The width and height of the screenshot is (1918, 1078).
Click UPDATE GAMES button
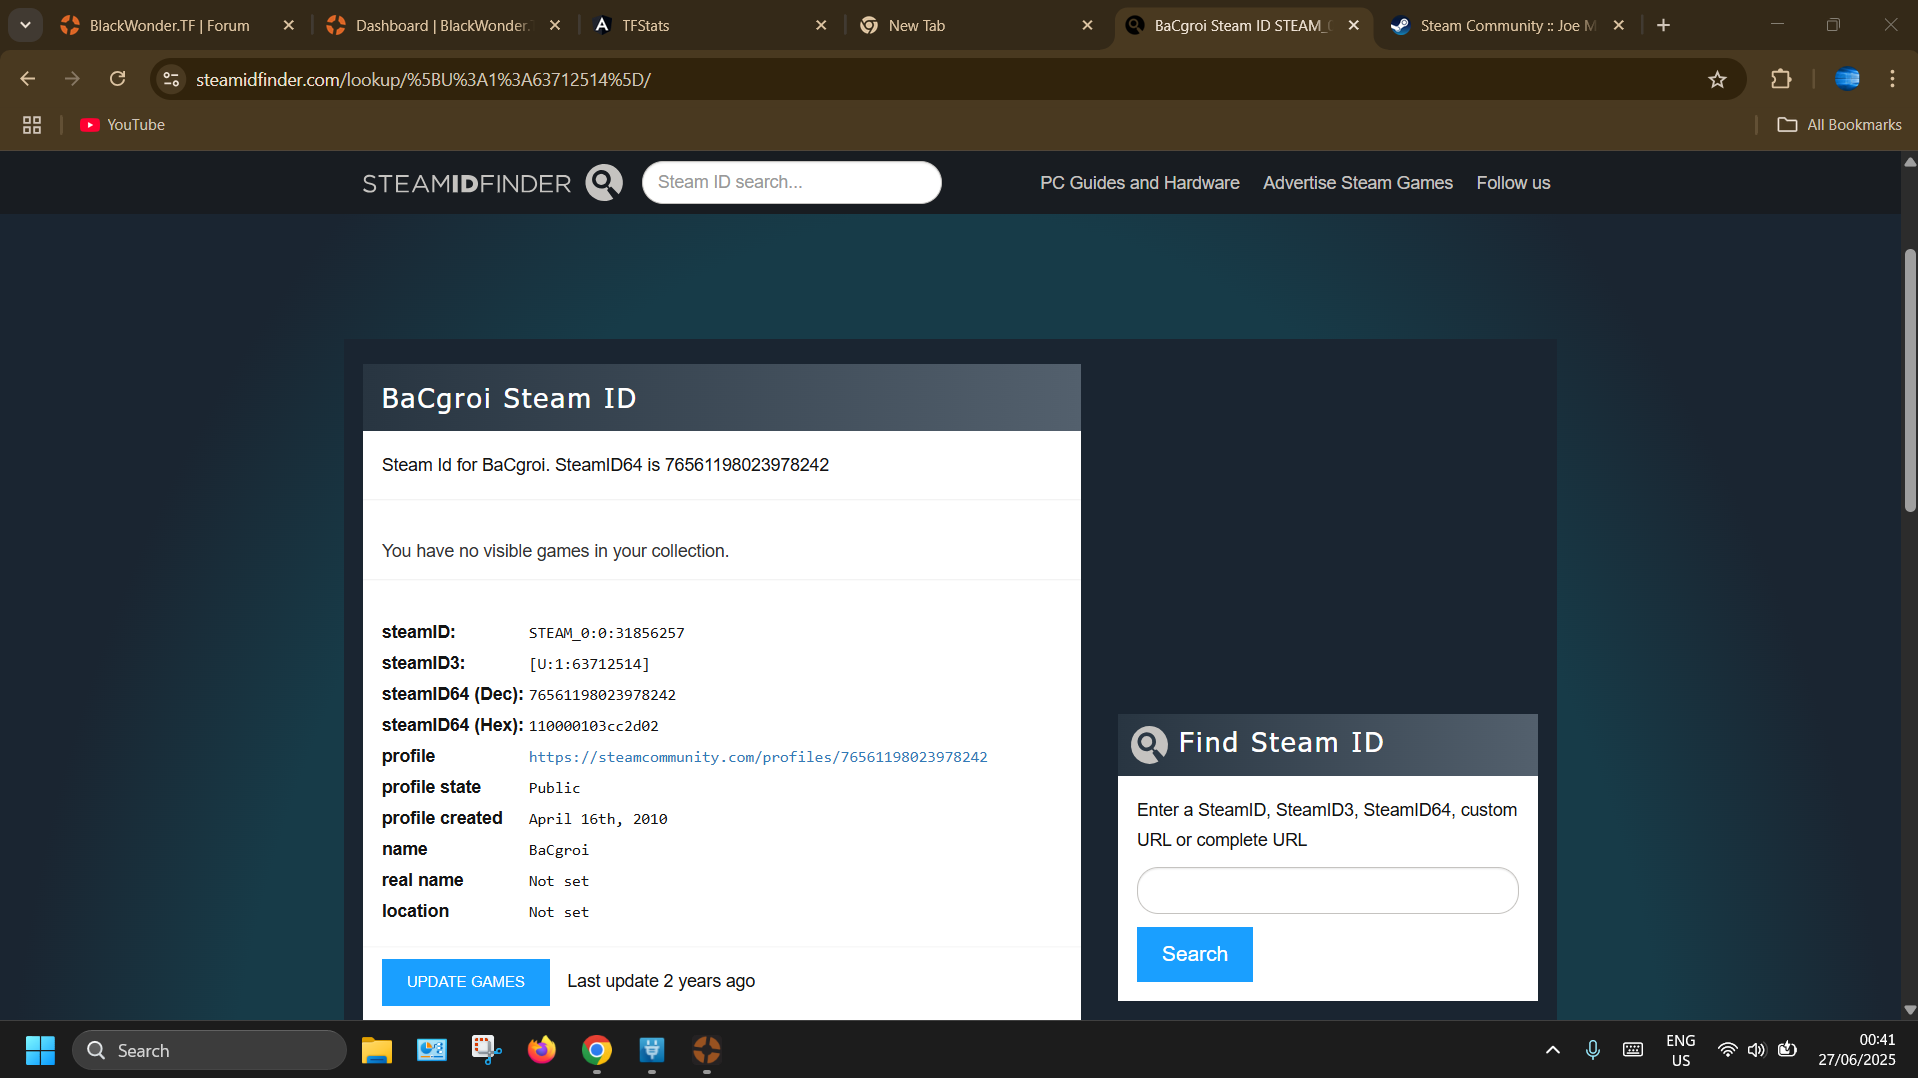[466, 982]
